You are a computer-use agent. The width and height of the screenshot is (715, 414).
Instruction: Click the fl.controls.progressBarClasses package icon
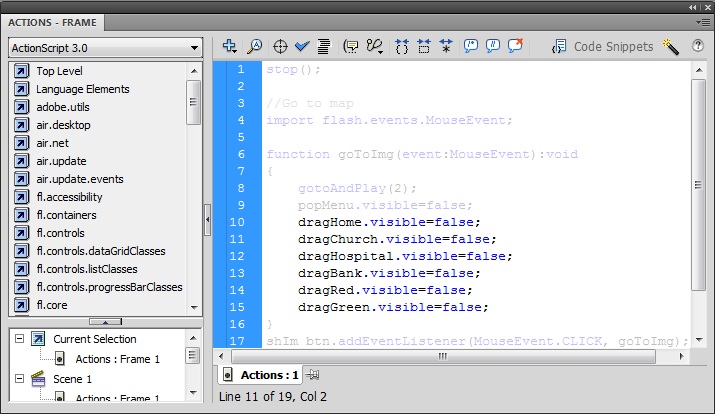coord(21,287)
